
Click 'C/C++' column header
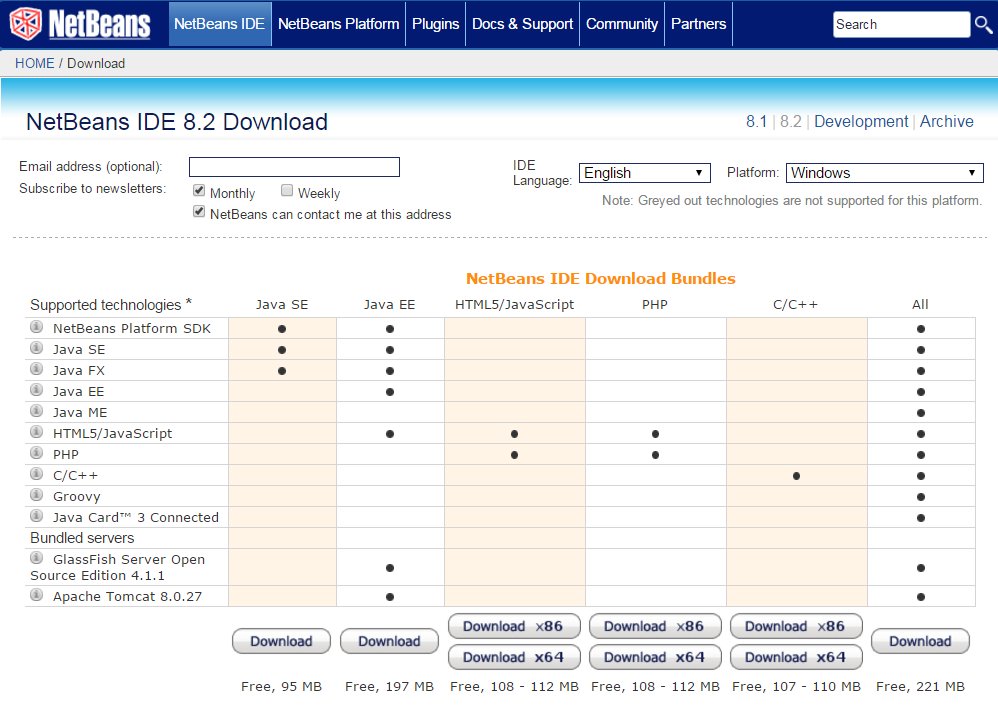(x=796, y=304)
